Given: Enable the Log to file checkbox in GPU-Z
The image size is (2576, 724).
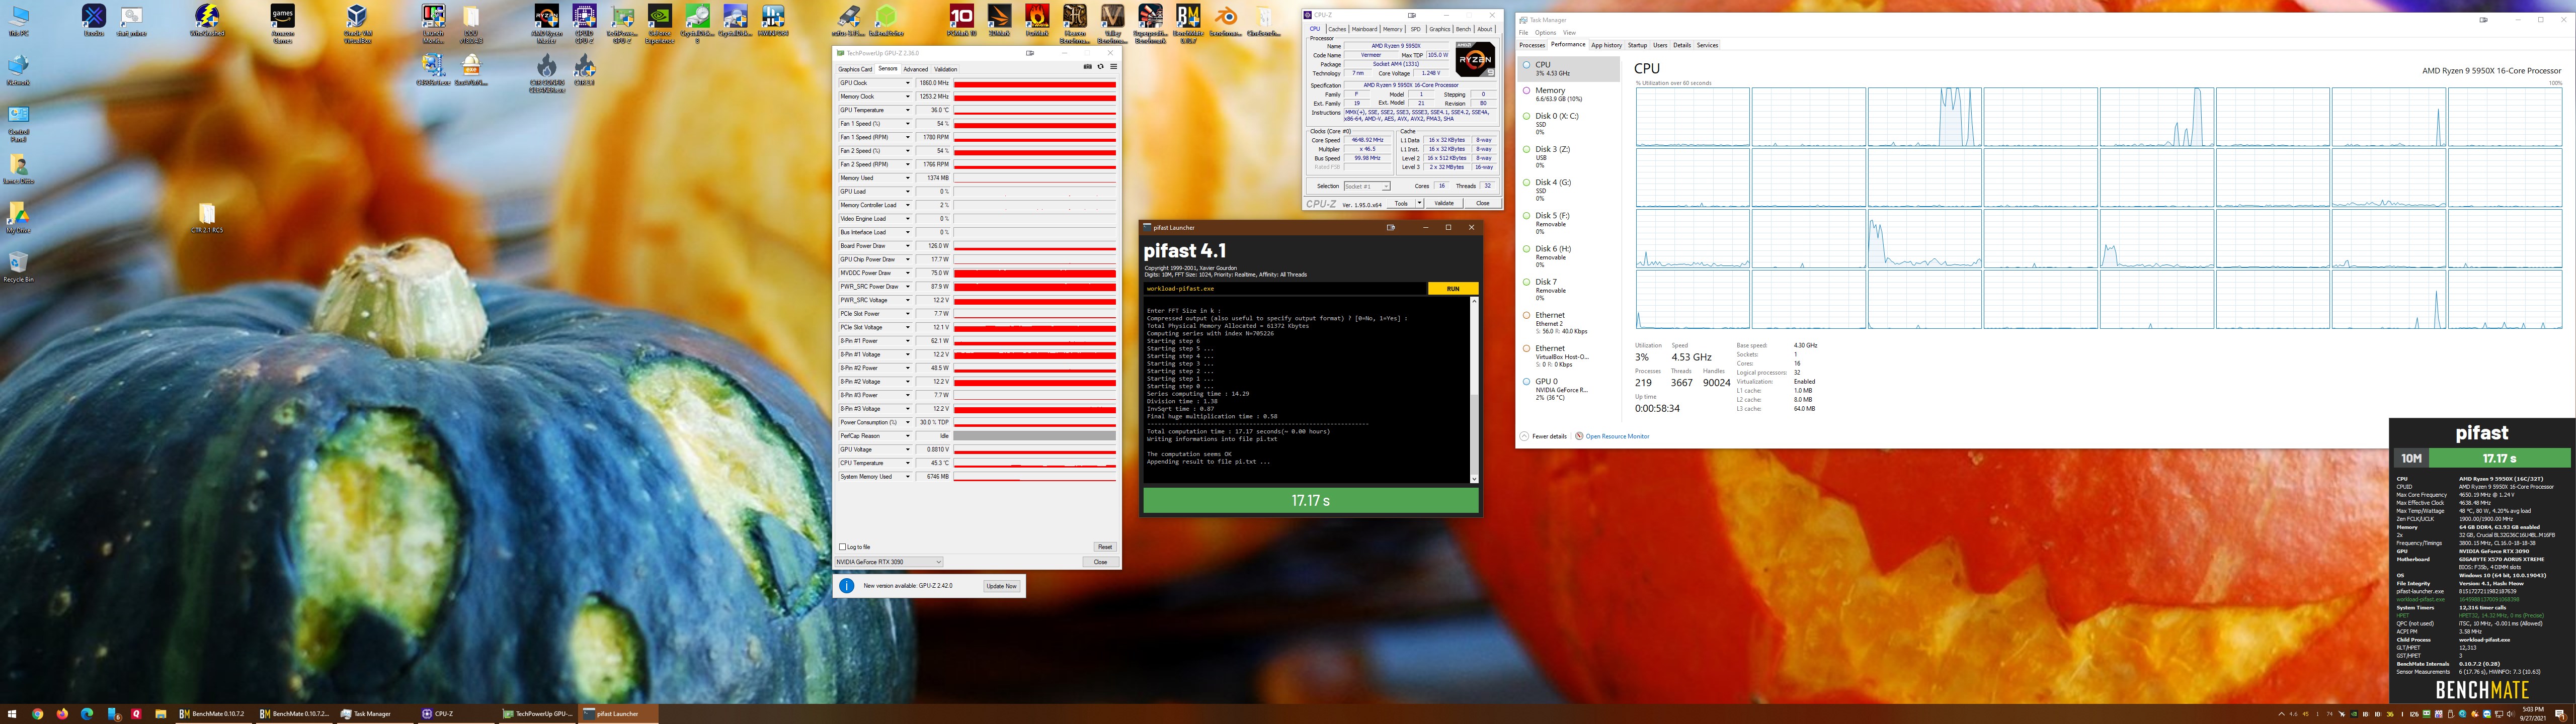Looking at the screenshot, I should pos(843,547).
